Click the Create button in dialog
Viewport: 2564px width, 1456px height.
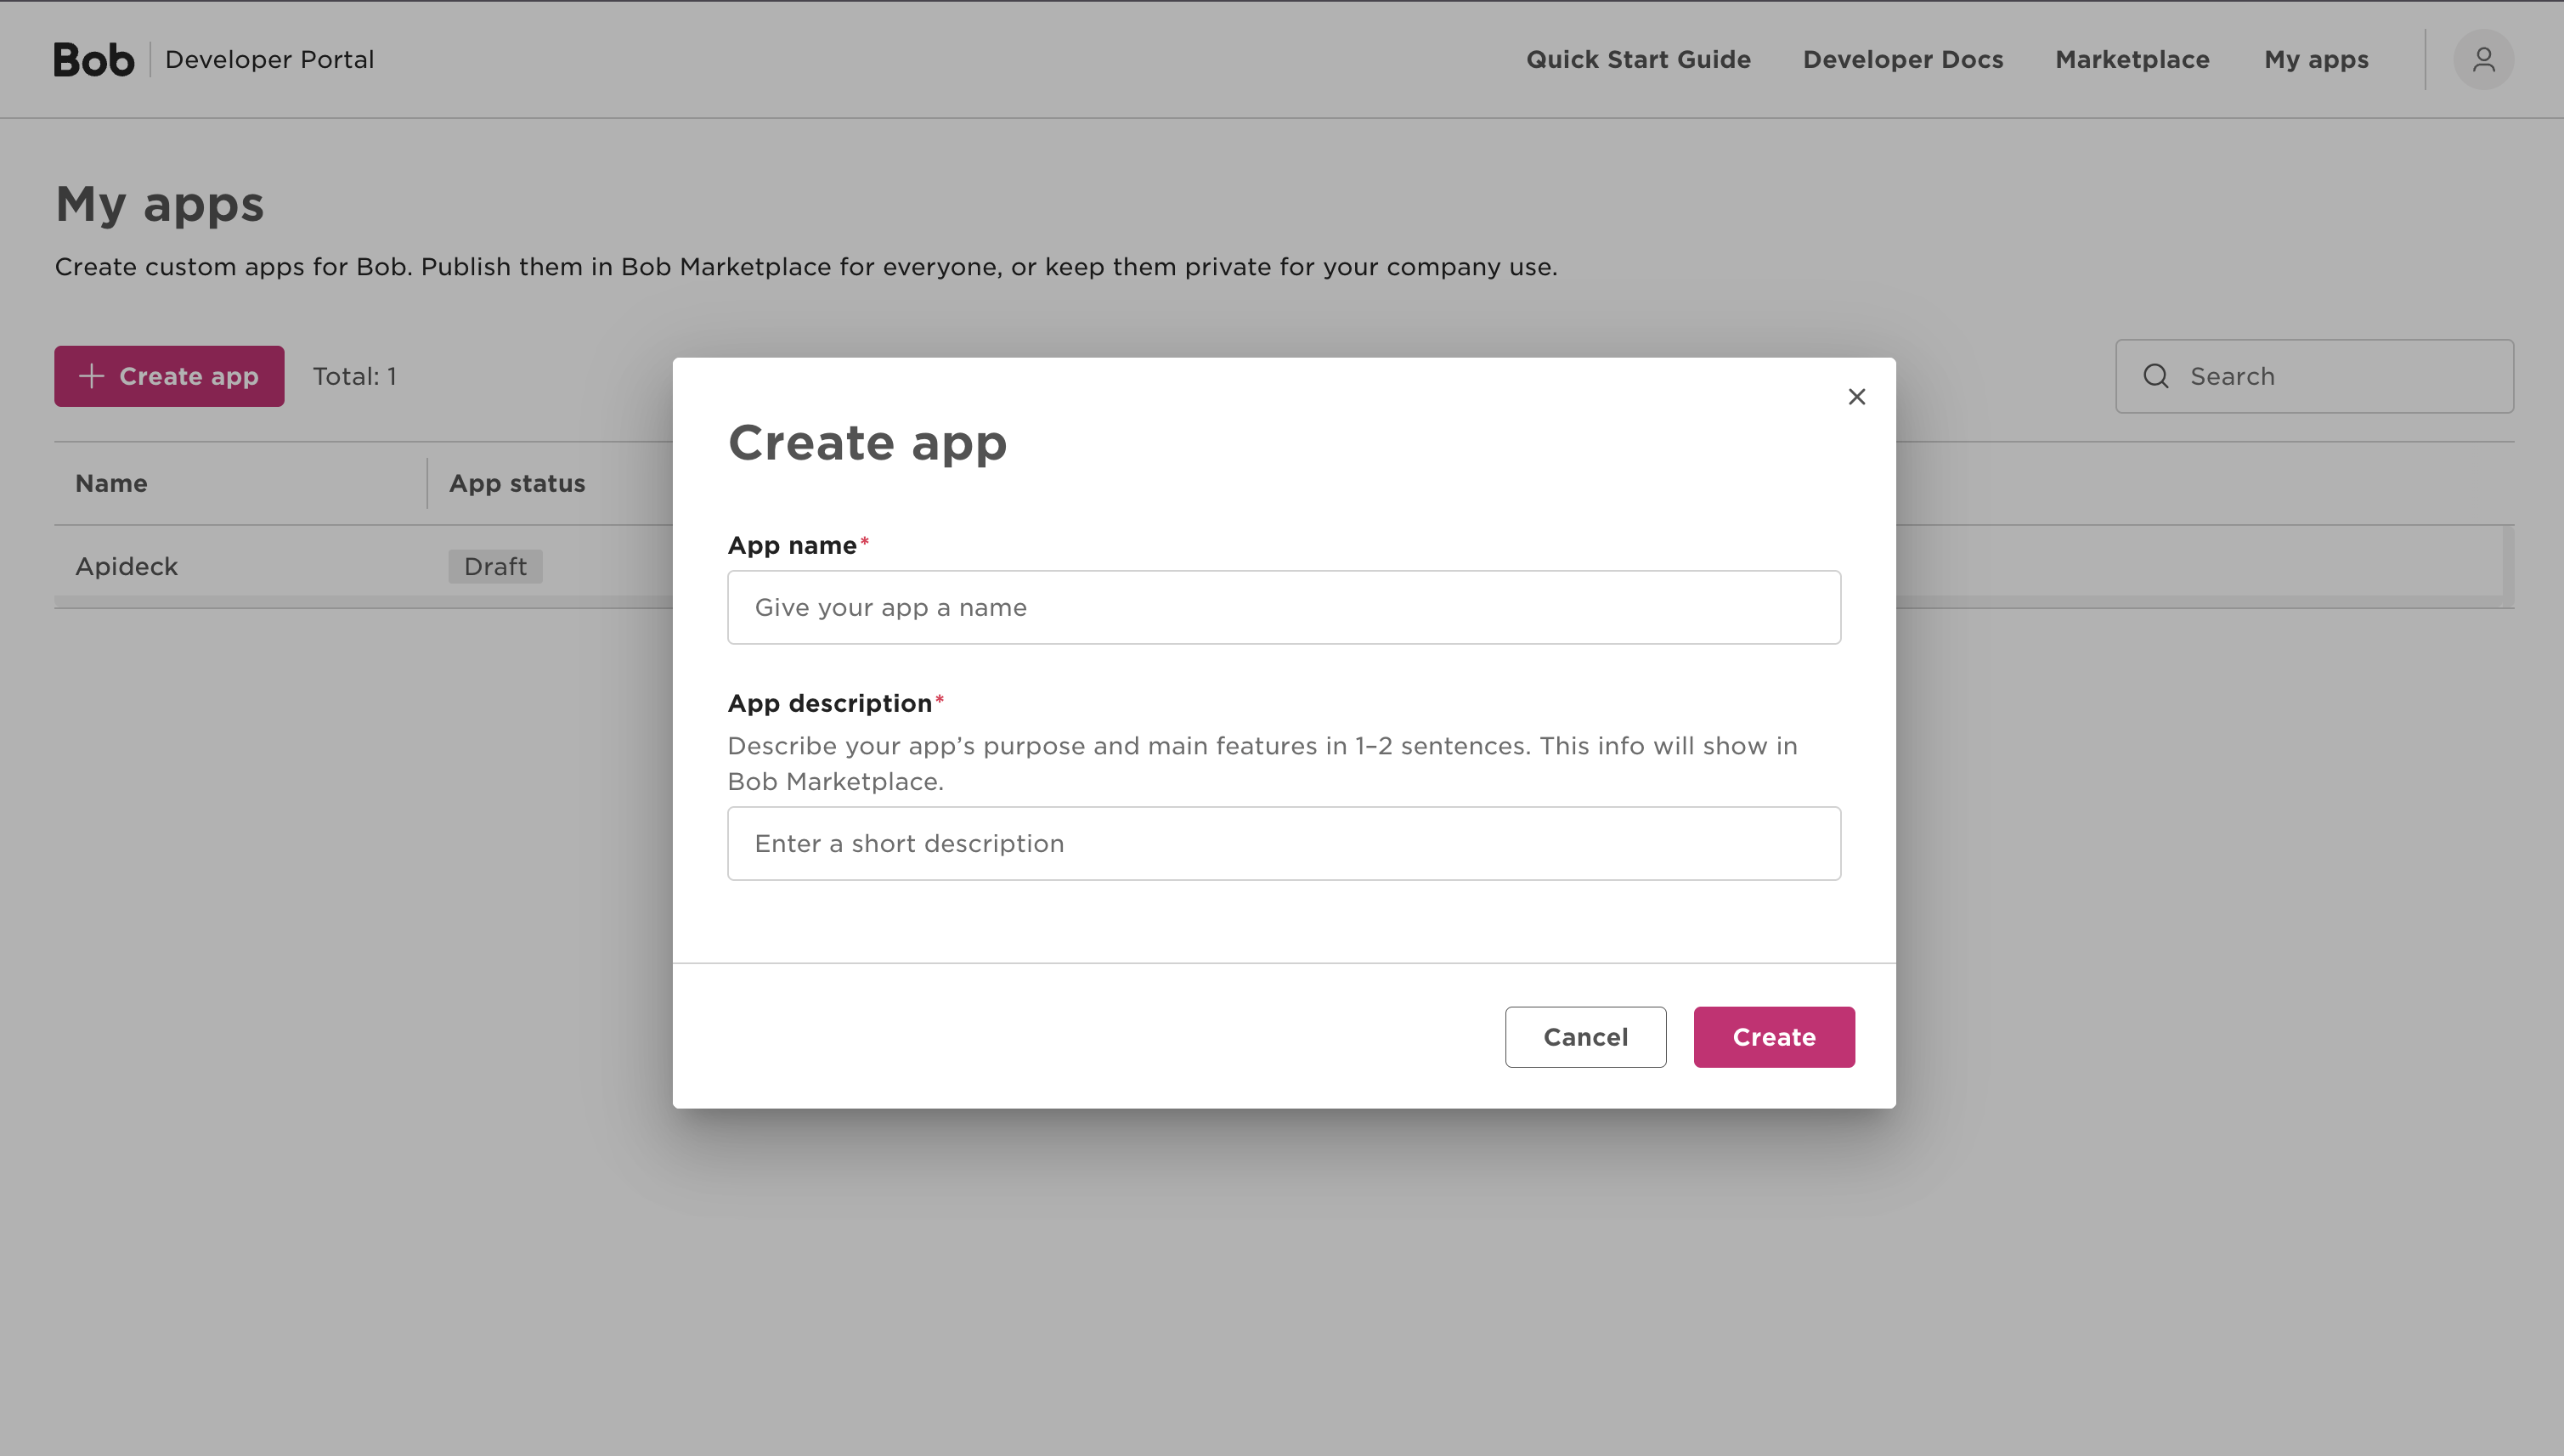[x=1774, y=1037]
